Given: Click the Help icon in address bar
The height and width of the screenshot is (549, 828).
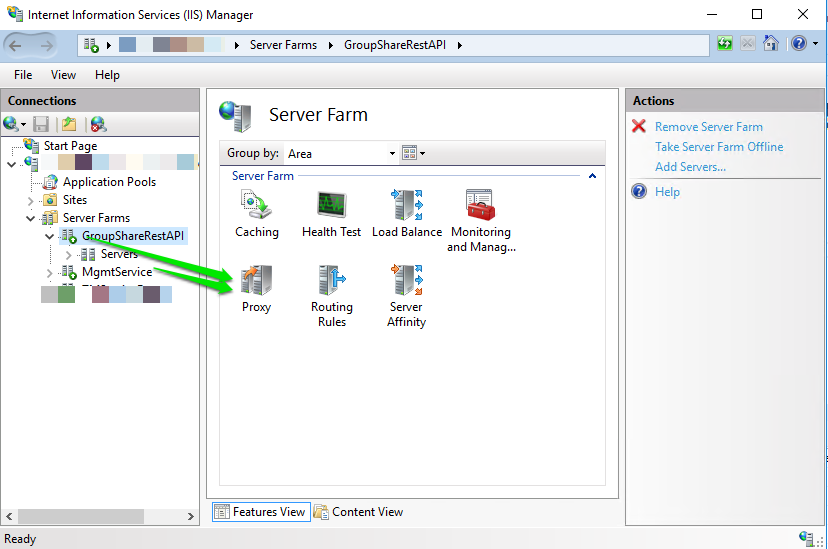Looking at the screenshot, I should [x=798, y=44].
